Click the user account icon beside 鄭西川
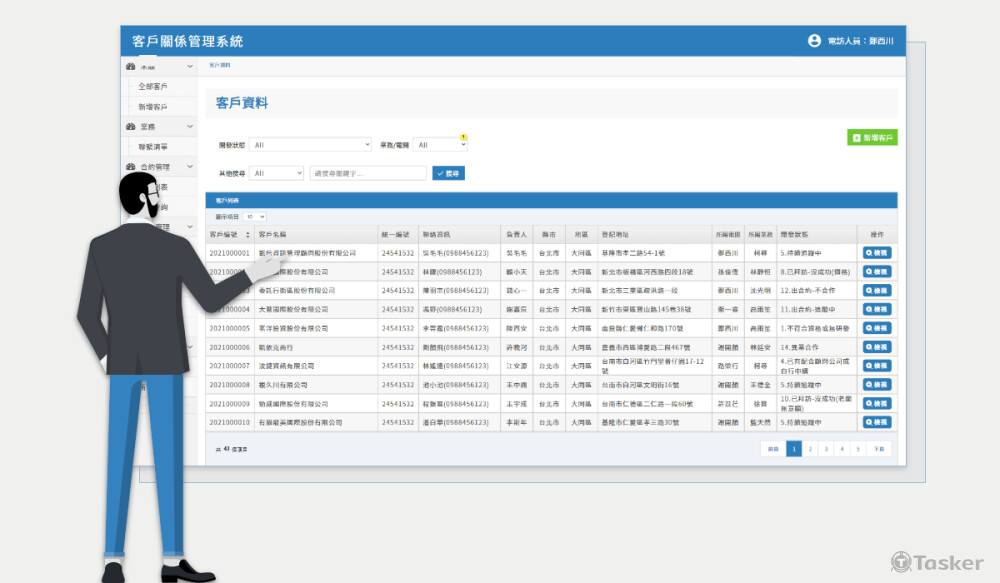This screenshot has width=1000, height=583. pos(812,41)
